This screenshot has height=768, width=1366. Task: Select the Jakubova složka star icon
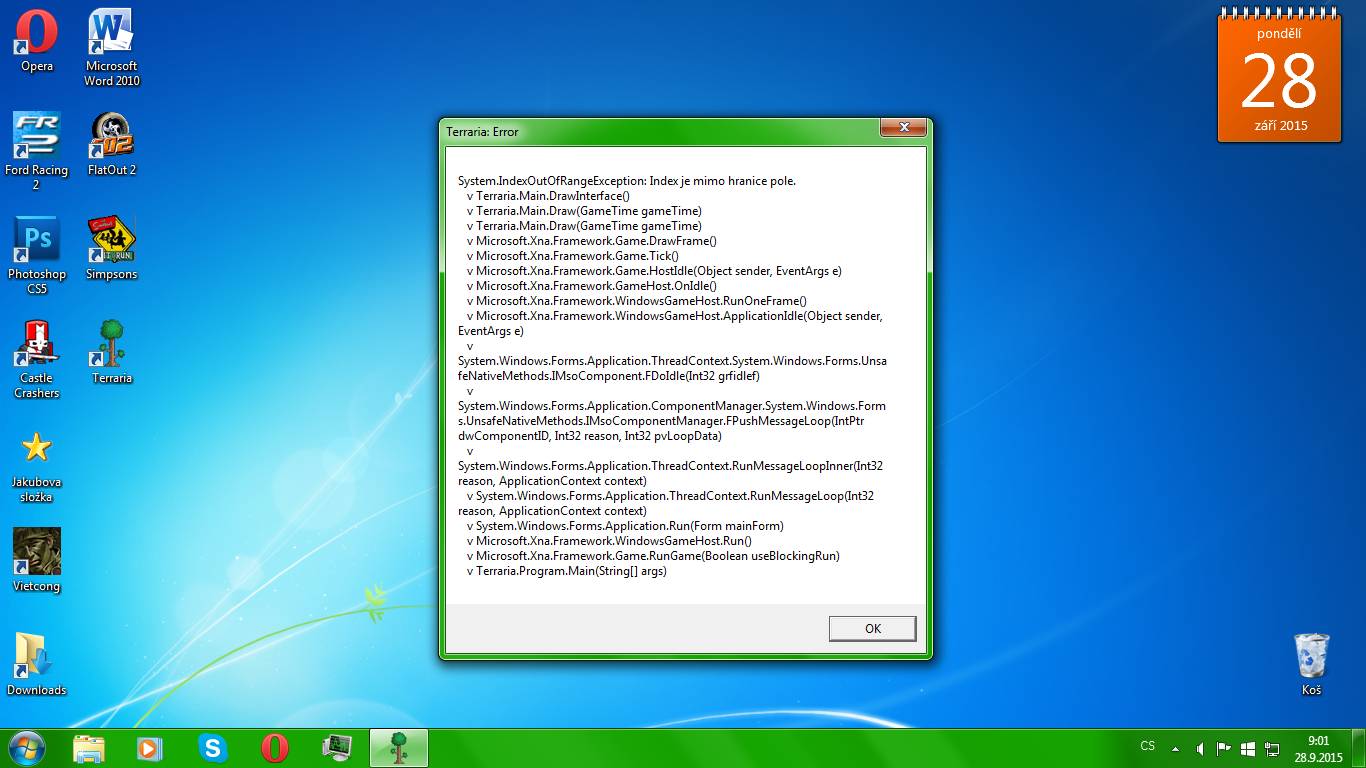coord(37,466)
